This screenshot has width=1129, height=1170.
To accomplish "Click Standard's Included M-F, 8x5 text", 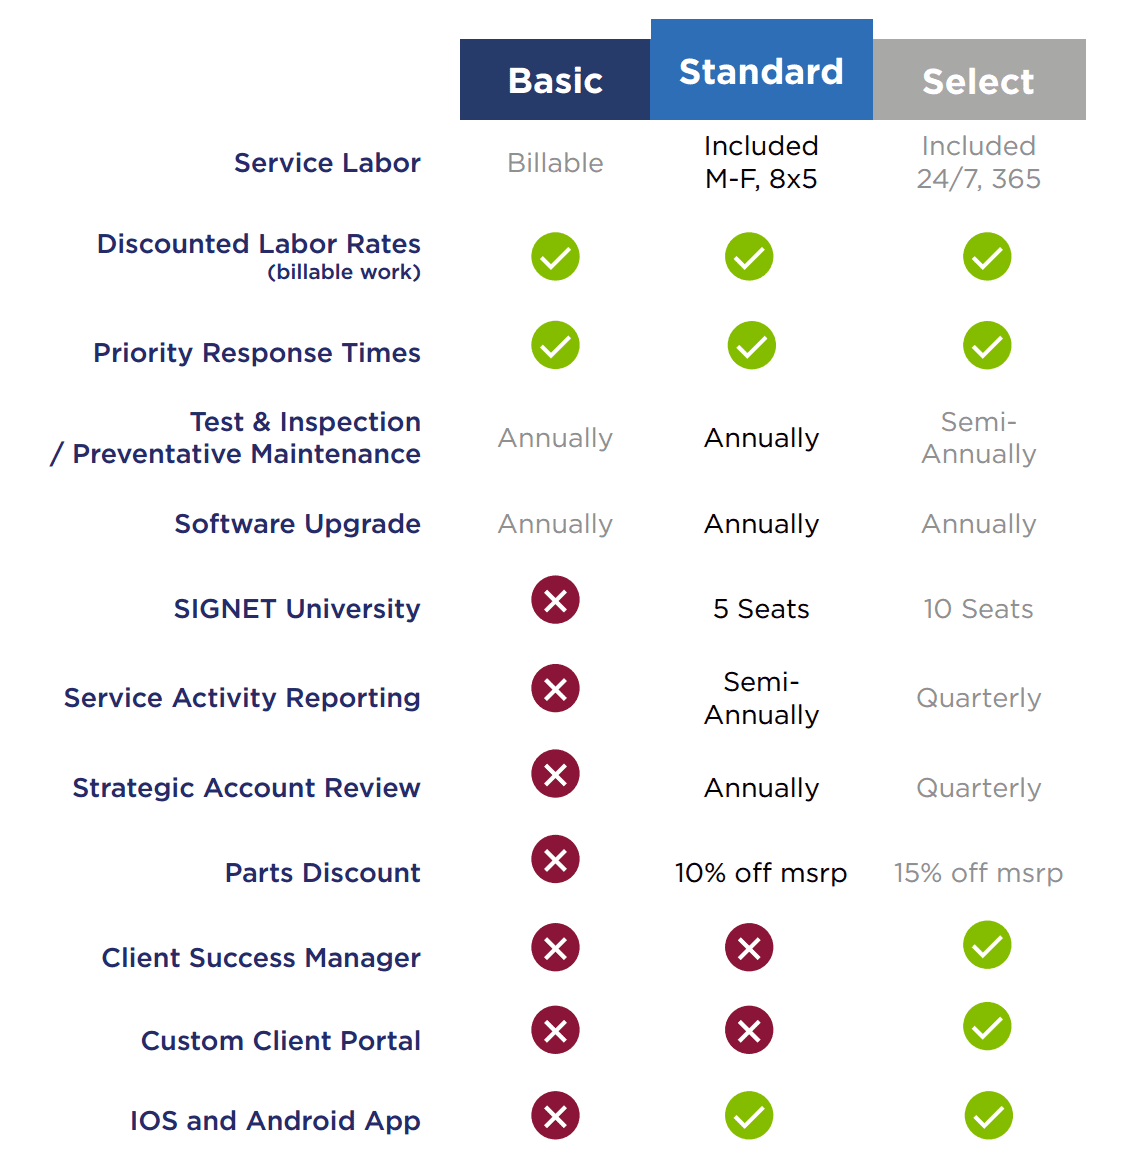I will (761, 162).
